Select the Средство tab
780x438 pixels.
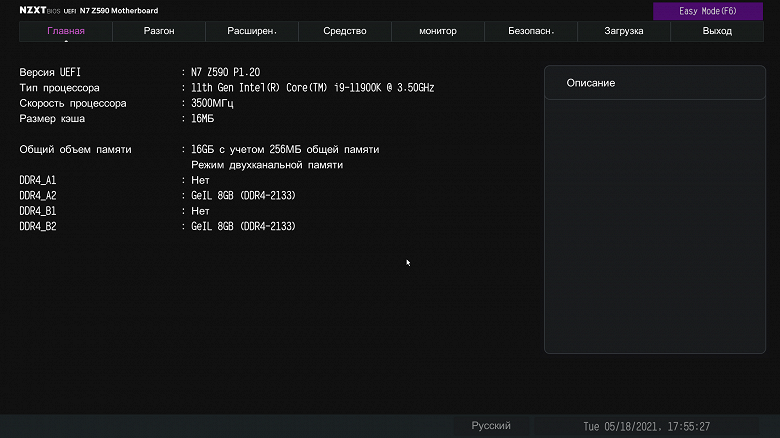[345, 31]
